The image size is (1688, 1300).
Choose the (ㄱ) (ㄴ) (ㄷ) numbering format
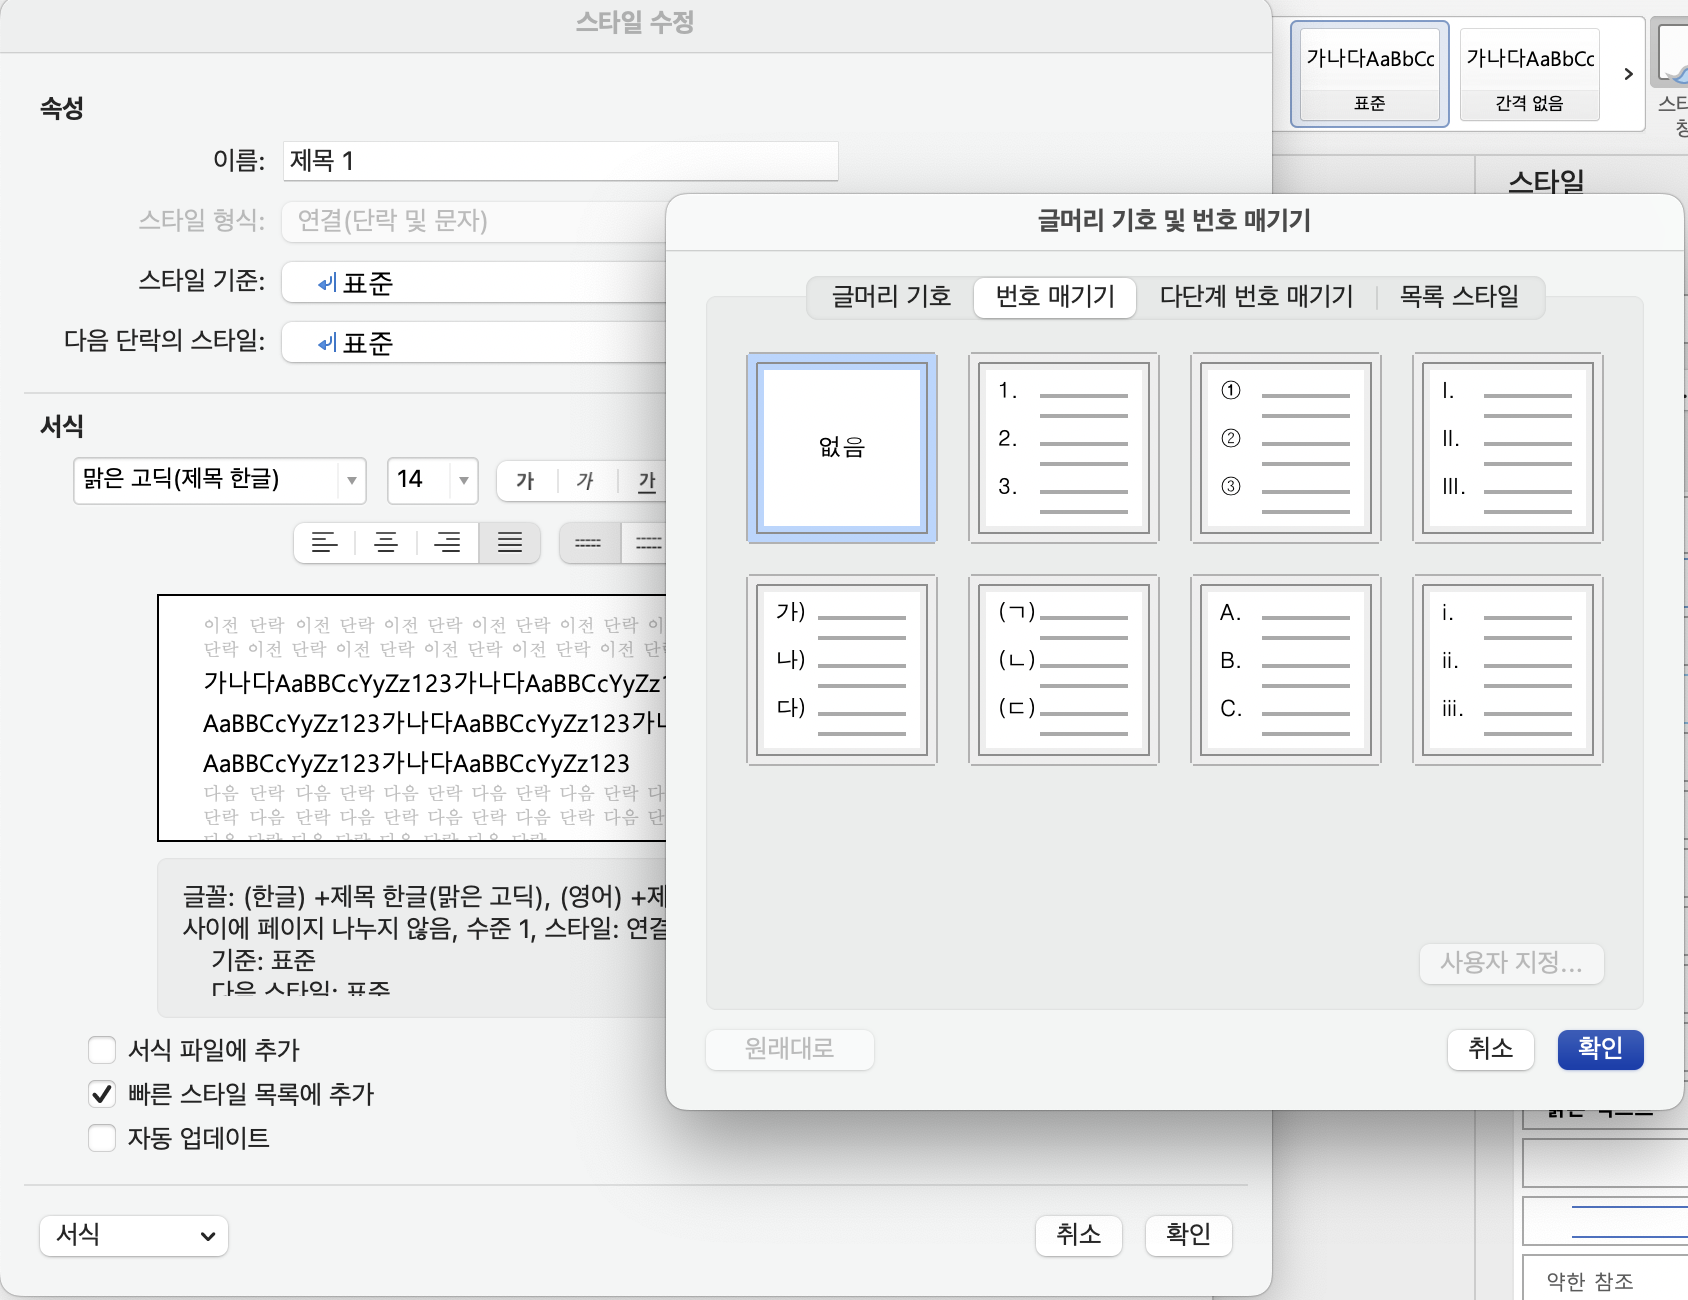click(x=1063, y=670)
